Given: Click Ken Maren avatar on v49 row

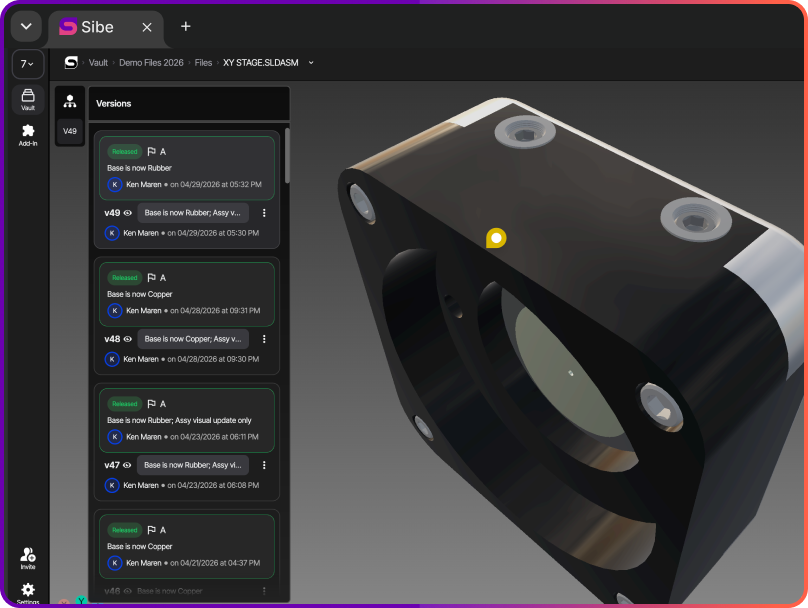Looking at the screenshot, I should click(112, 233).
